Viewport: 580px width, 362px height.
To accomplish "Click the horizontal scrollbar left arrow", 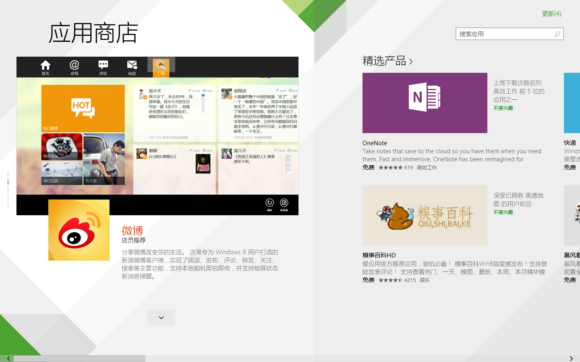I will (x=8, y=358).
